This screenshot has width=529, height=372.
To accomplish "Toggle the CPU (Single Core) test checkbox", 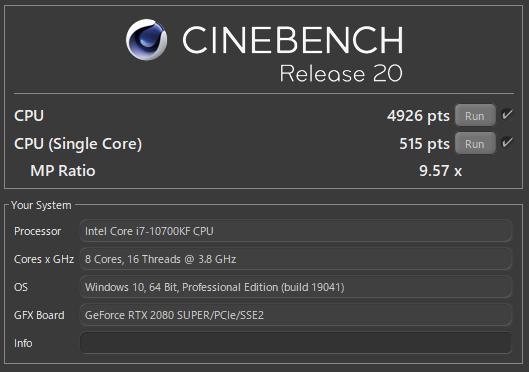I will click(507, 143).
